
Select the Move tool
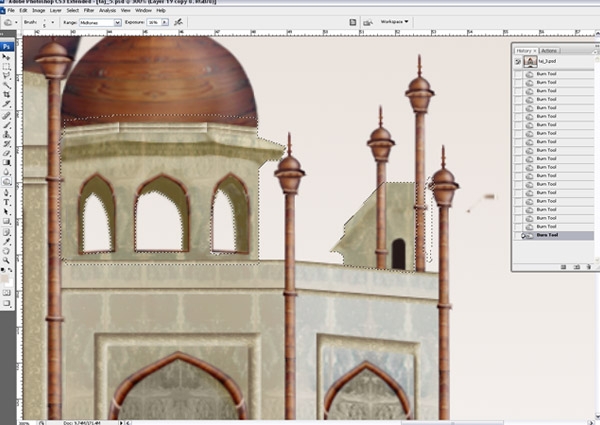coord(6,57)
